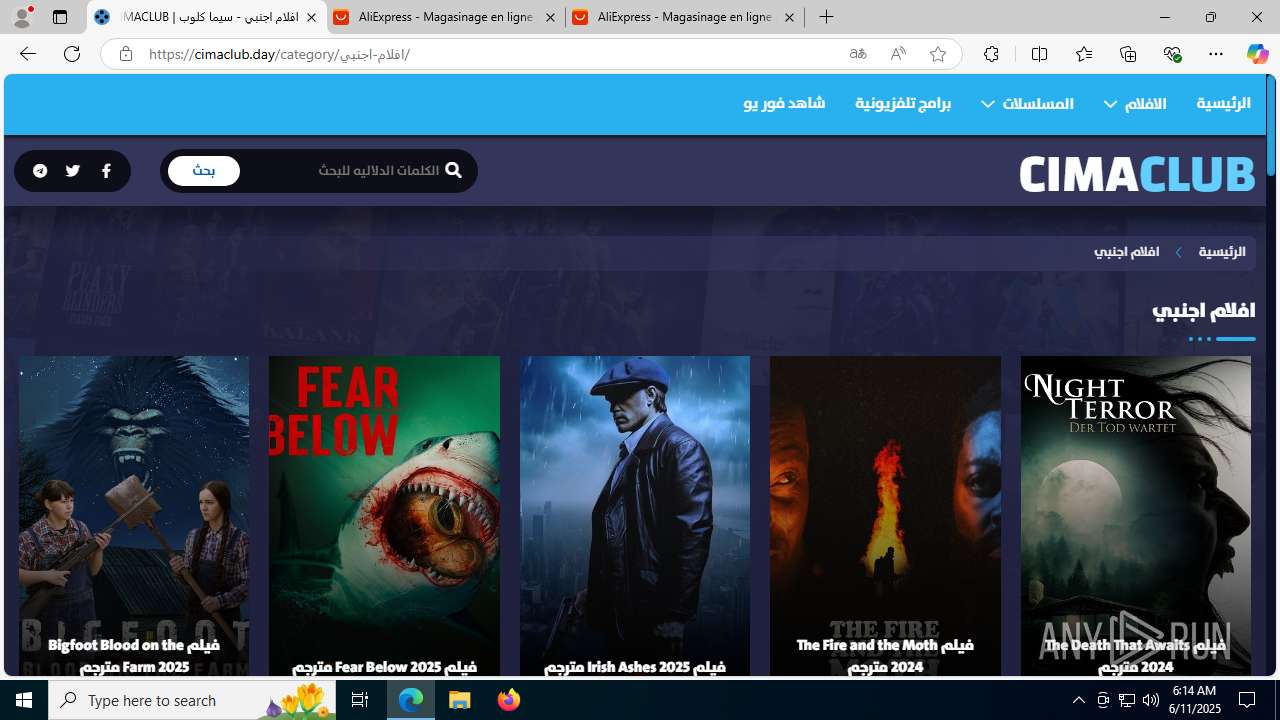Open the Extensions puzzle icon
1280x720 pixels.
coord(991,54)
